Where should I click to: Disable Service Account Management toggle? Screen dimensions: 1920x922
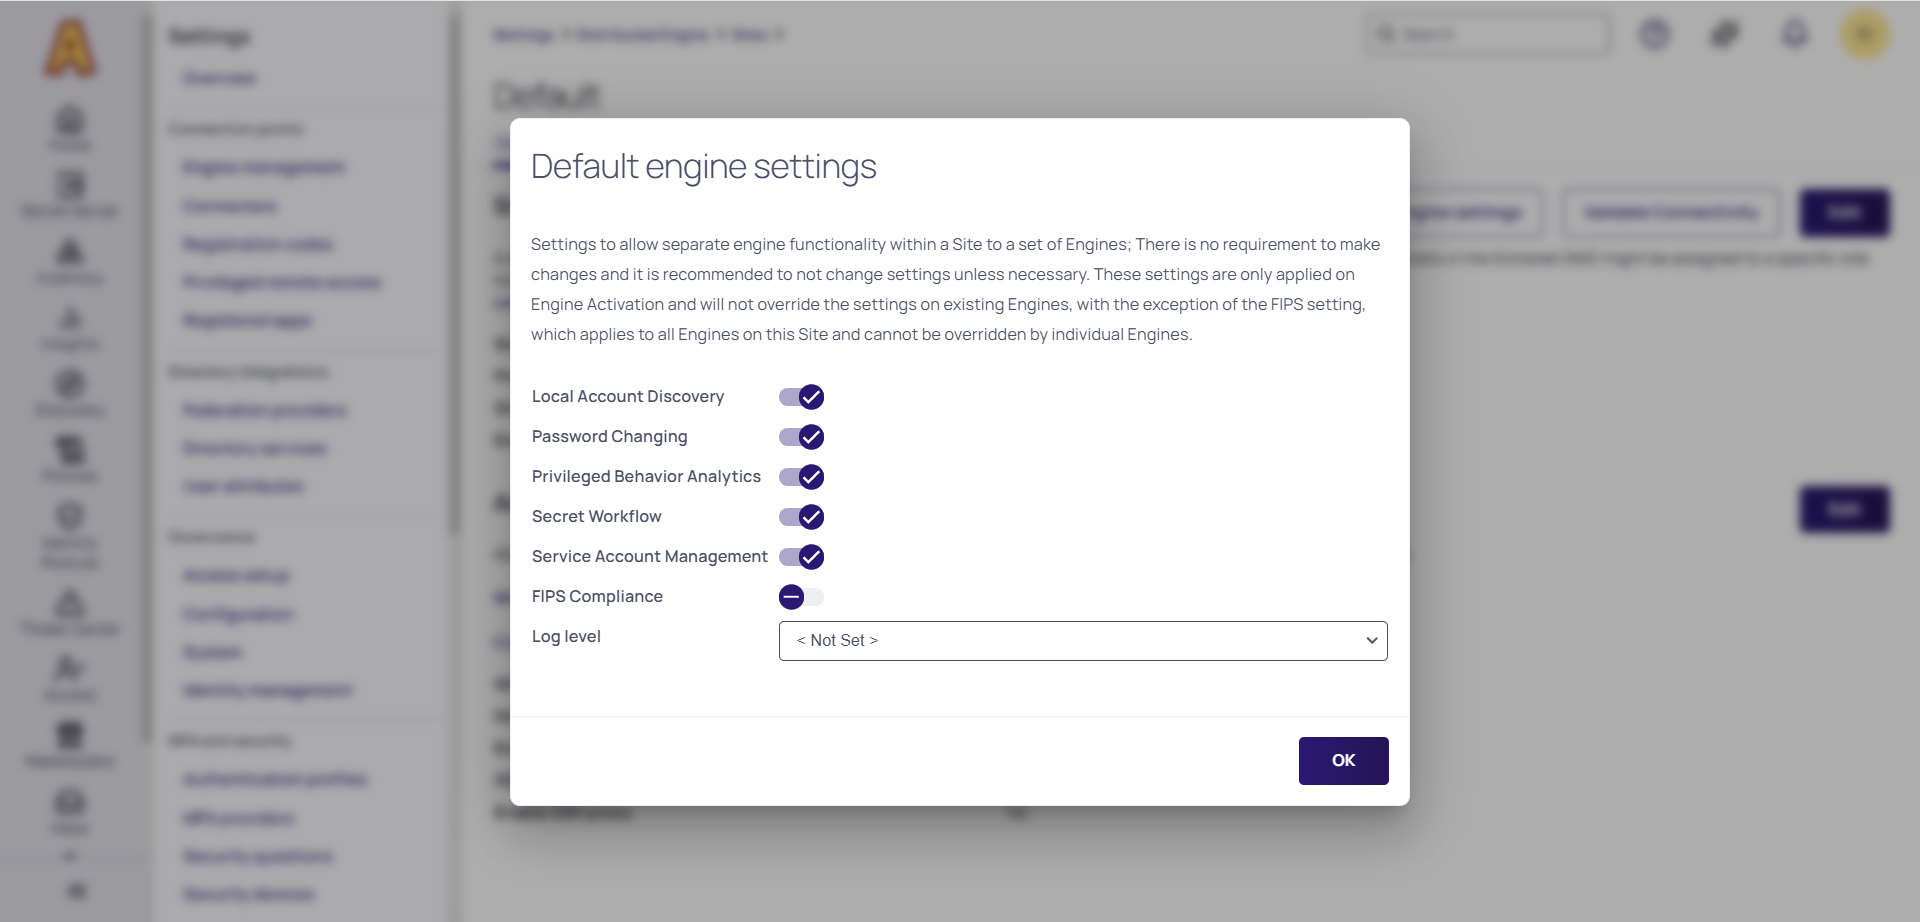[x=801, y=557]
